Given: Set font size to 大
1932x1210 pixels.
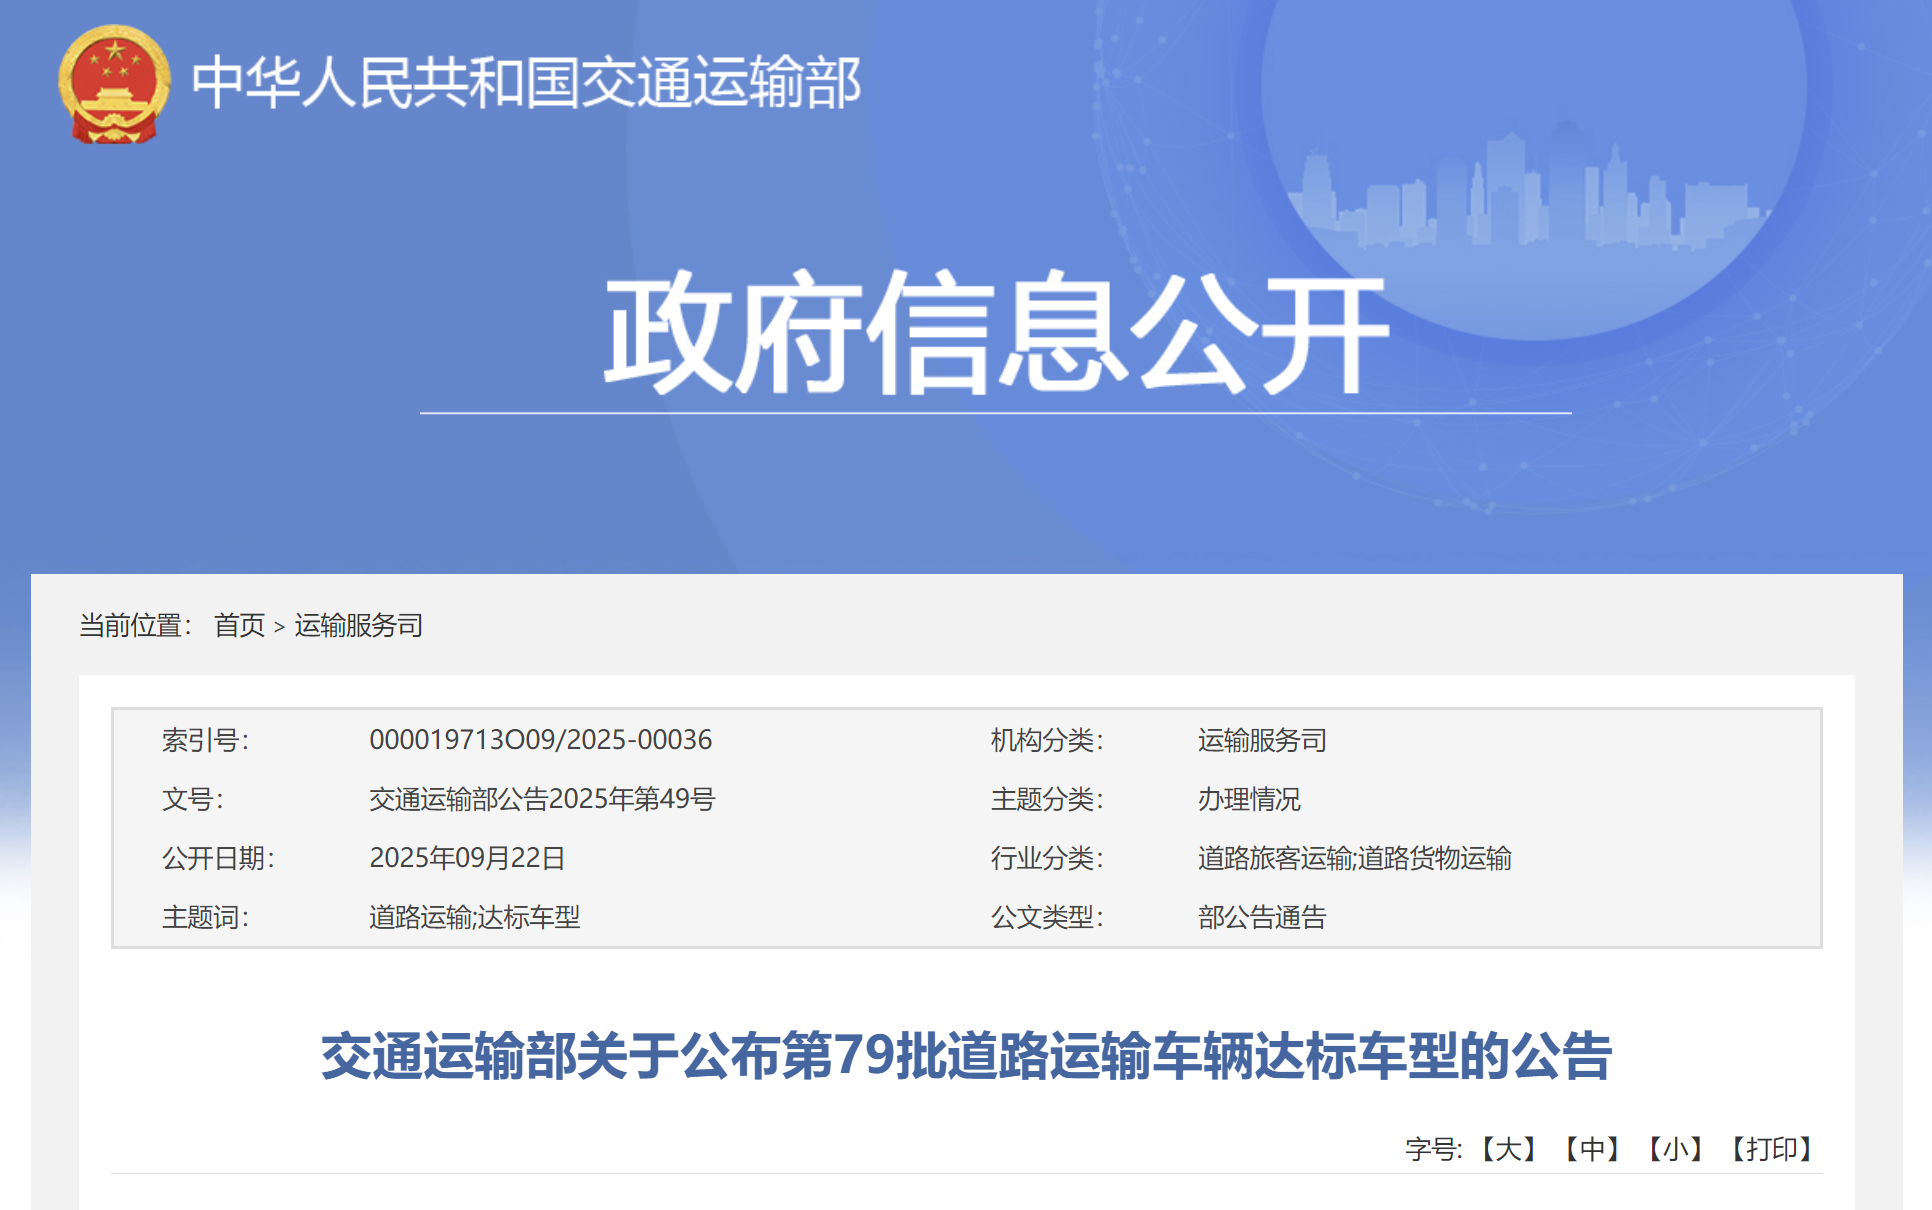Looking at the screenshot, I should point(1508,1149).
